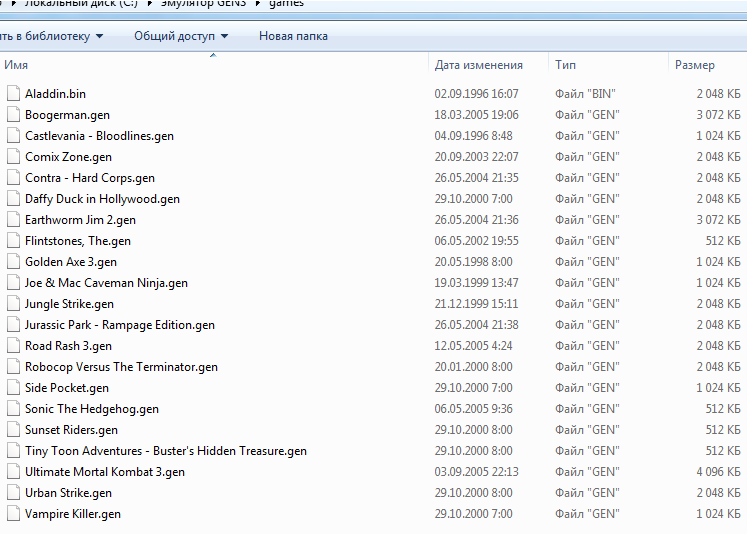Screen dimensions: 747x534
Task: Select Daffy Duck in Hollywood.gen name
Action: pos(102,199)
